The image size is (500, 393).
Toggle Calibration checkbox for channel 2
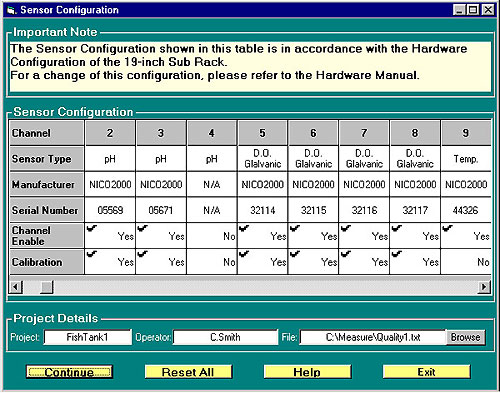92,254
